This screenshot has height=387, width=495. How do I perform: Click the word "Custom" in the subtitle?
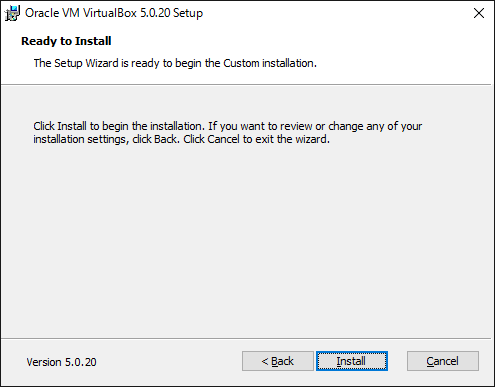click(x=241, y=63)
